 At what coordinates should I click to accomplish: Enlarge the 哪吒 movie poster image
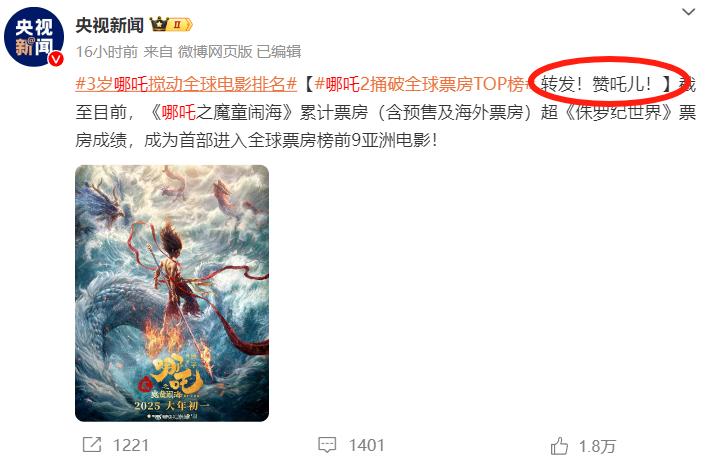tap(172, 293)
